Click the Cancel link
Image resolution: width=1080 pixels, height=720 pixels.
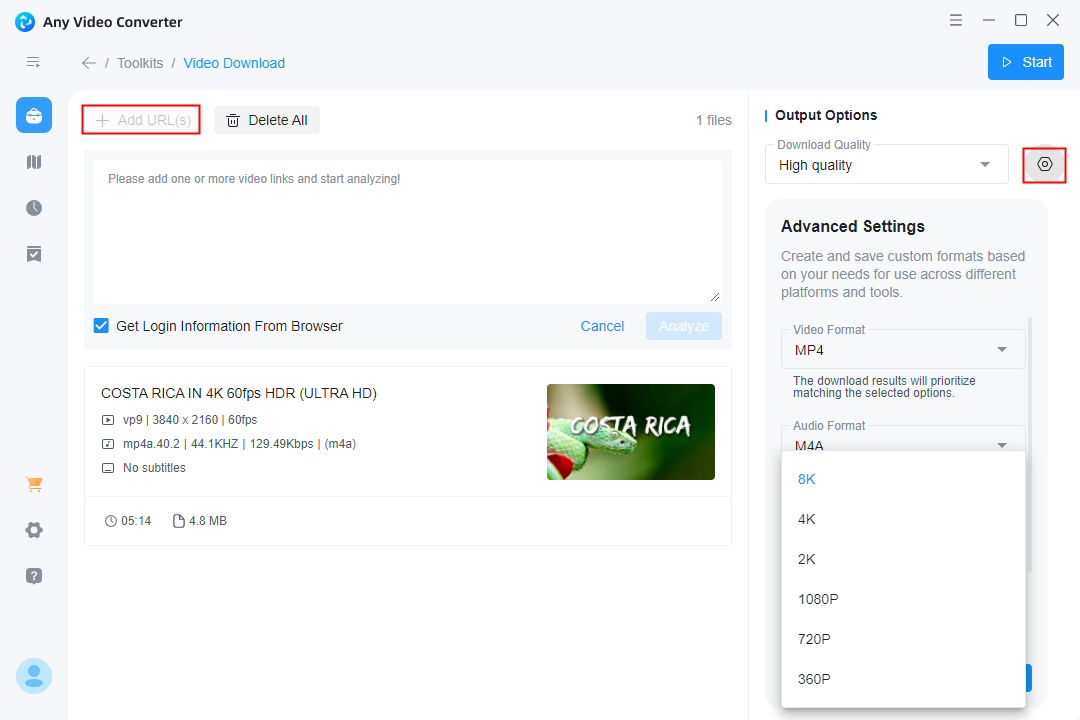602,326
